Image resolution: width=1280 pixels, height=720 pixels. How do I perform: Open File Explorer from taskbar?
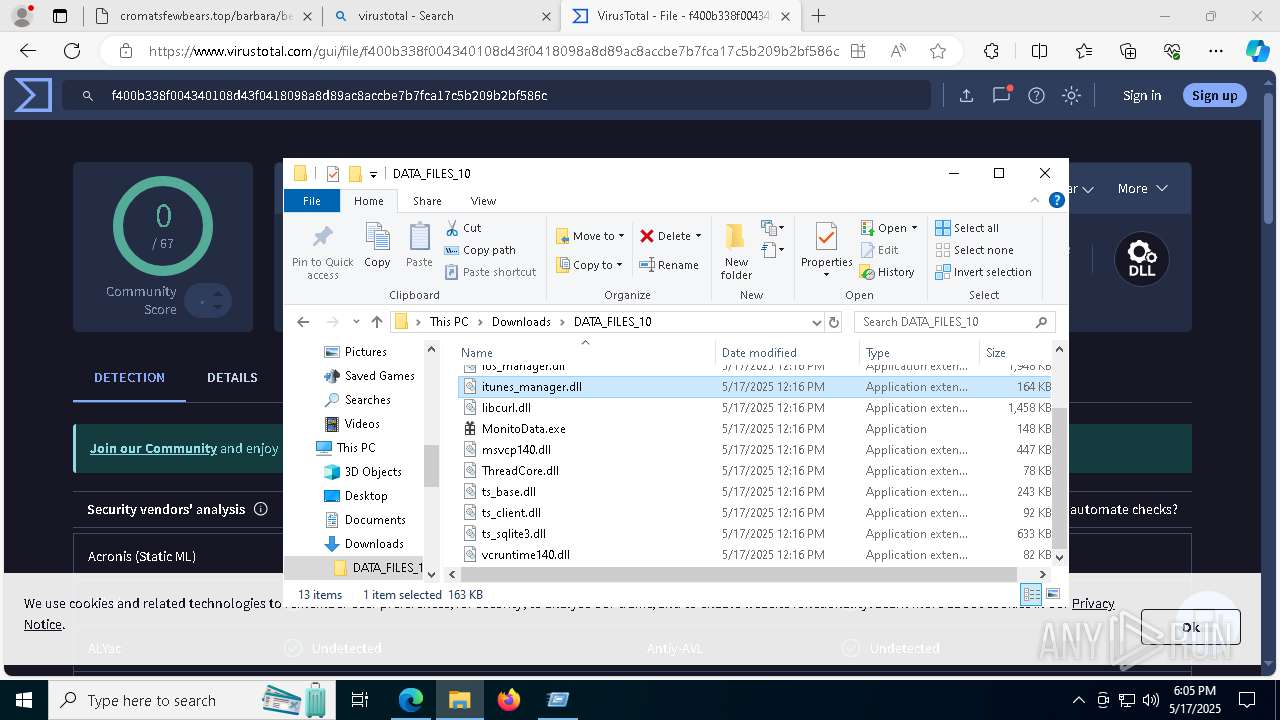point(459,700)
